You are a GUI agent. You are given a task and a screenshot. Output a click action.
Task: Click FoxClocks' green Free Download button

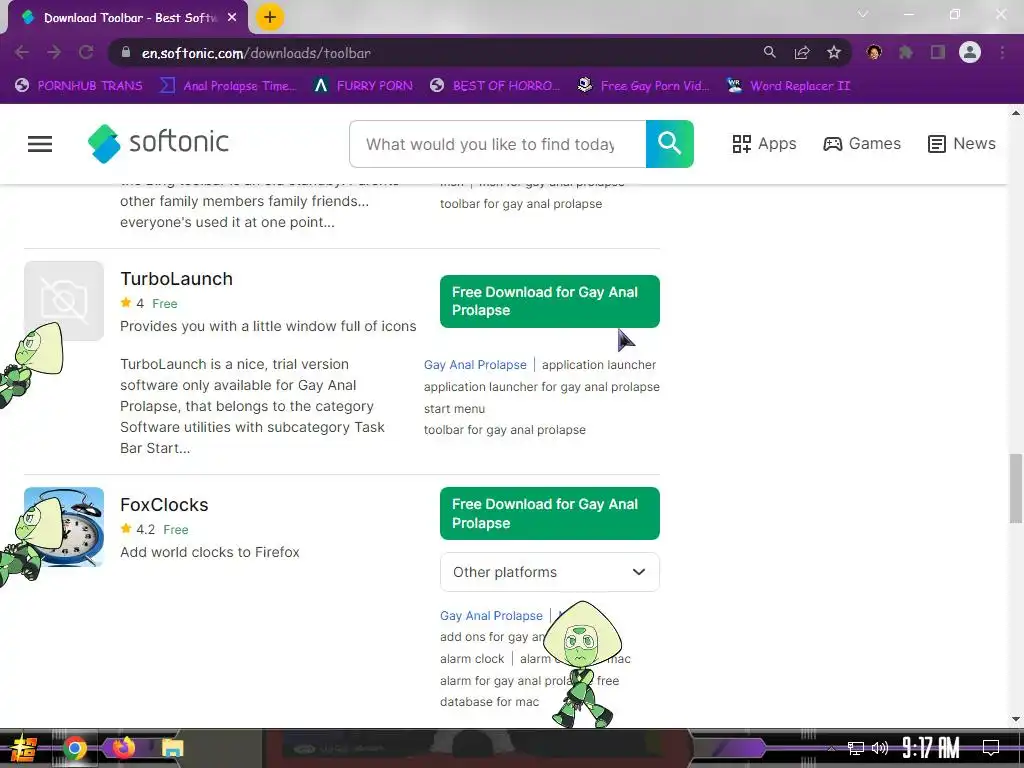pyautogui.click(x=550, y=513)
